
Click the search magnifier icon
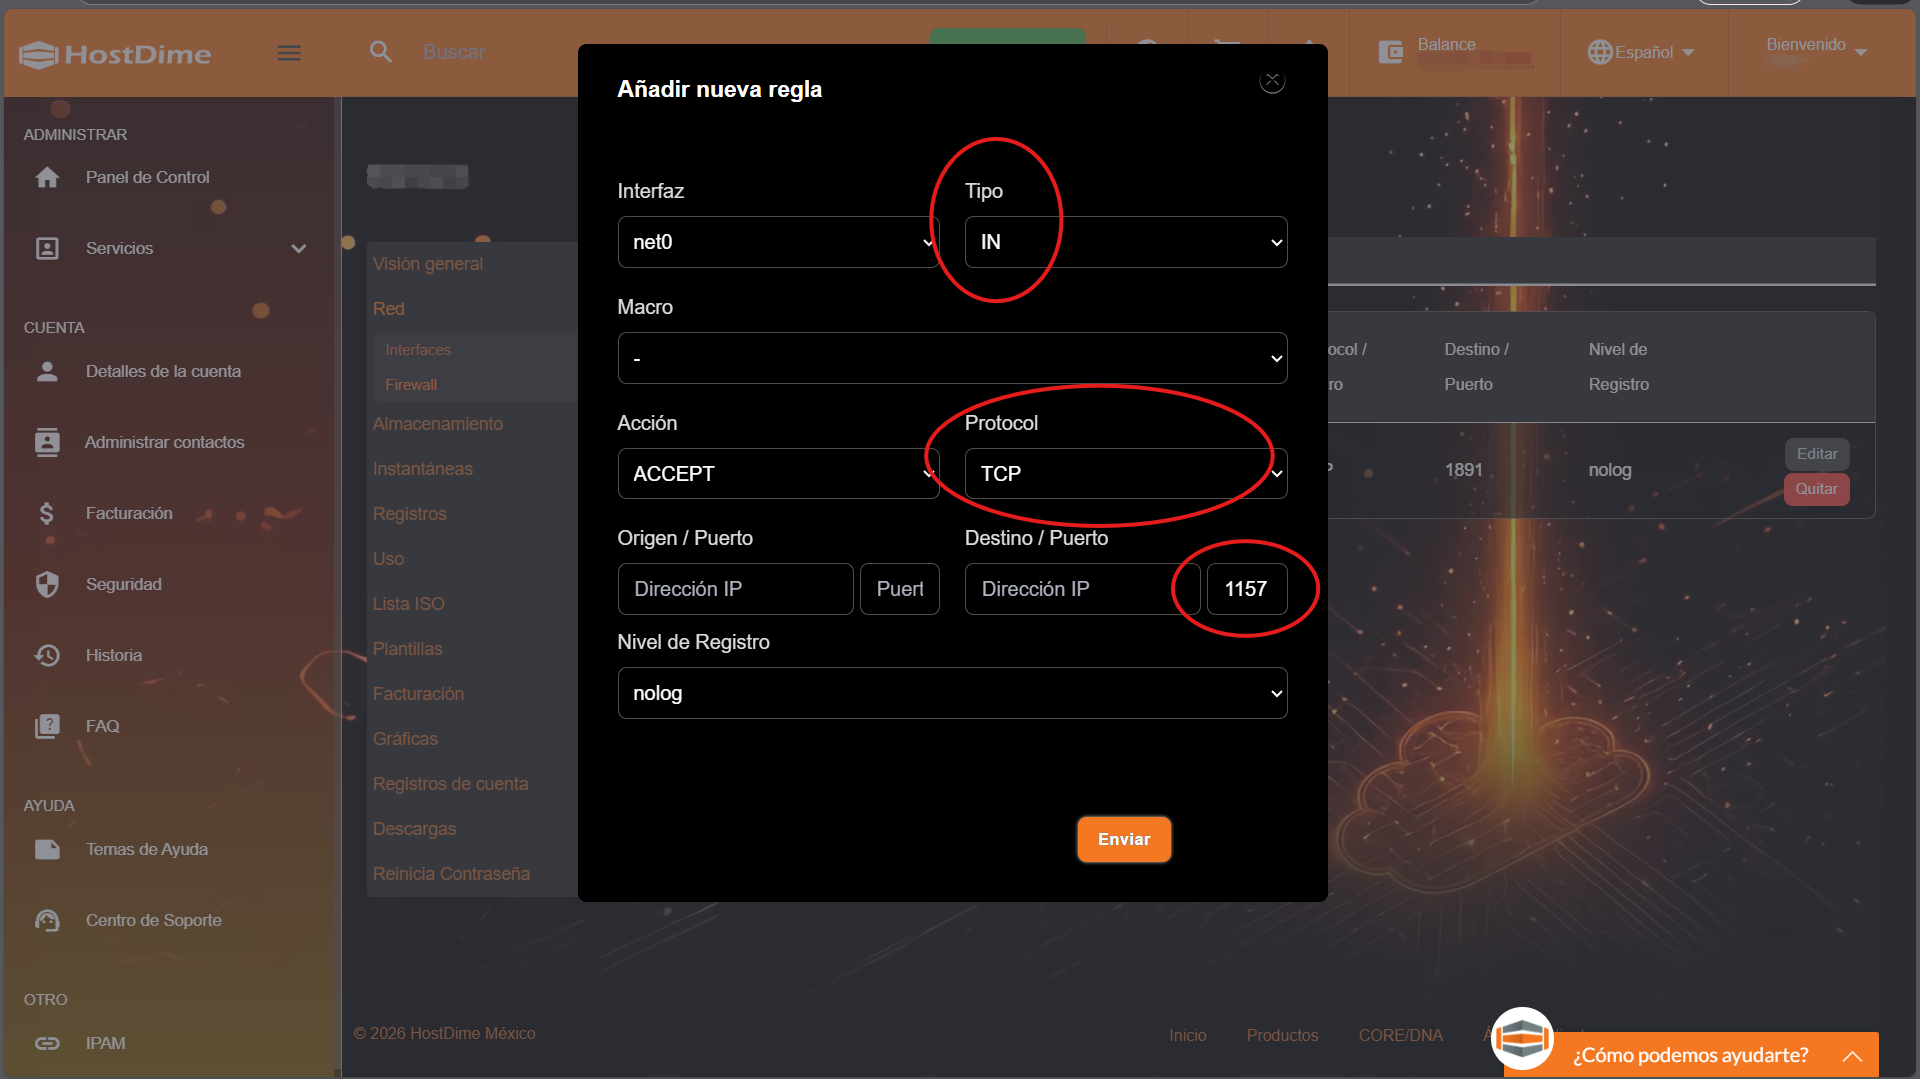click(381, 52)
